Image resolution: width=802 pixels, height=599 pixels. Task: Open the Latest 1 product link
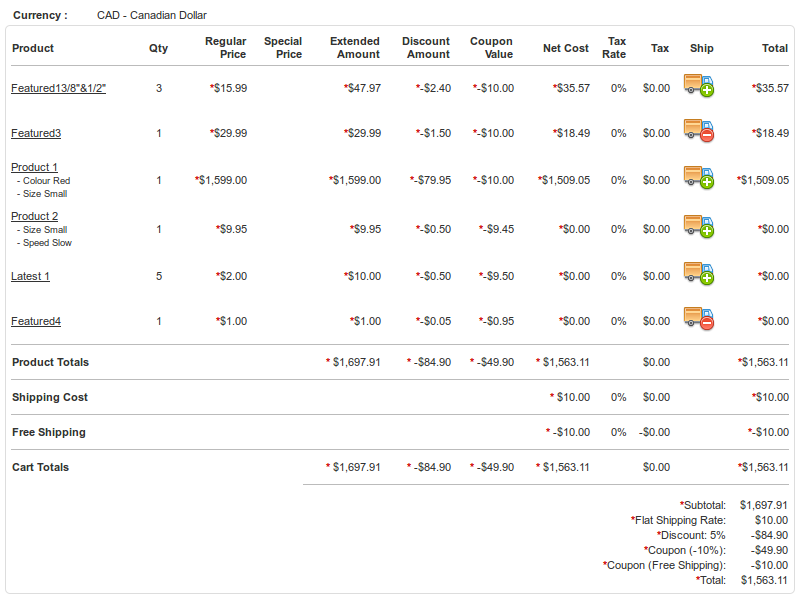(x=30, y=276)
